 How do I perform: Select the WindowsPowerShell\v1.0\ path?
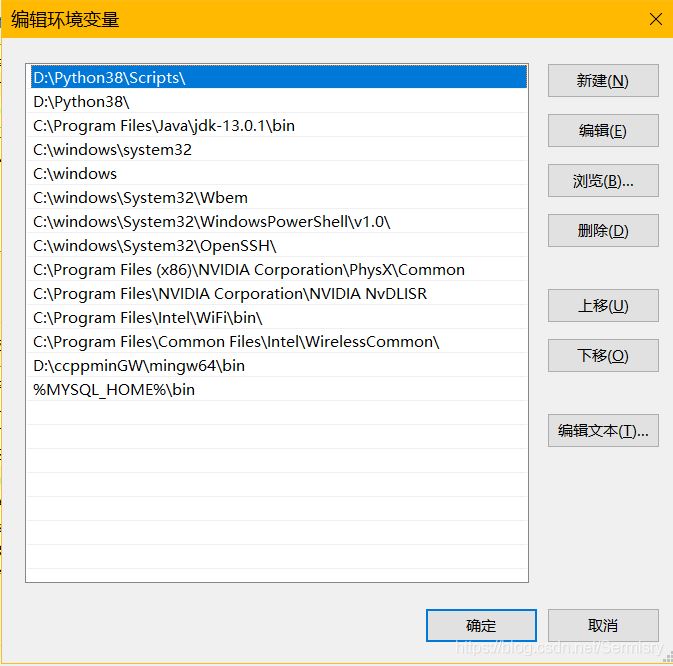click(212, 221)
